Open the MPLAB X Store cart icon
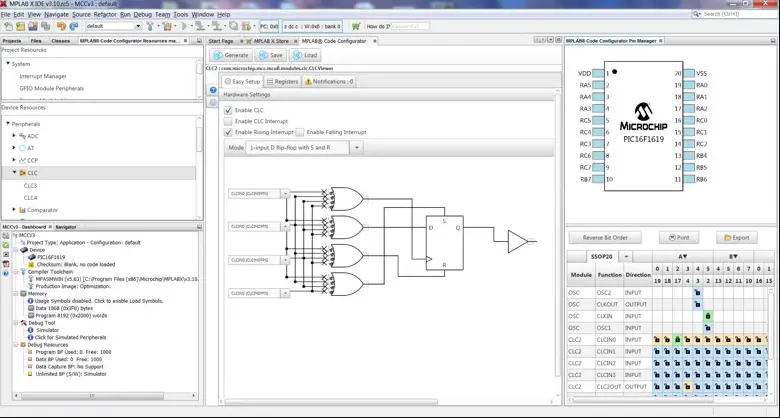The width and height of the screenshot is (780, 418). (356, 26)
